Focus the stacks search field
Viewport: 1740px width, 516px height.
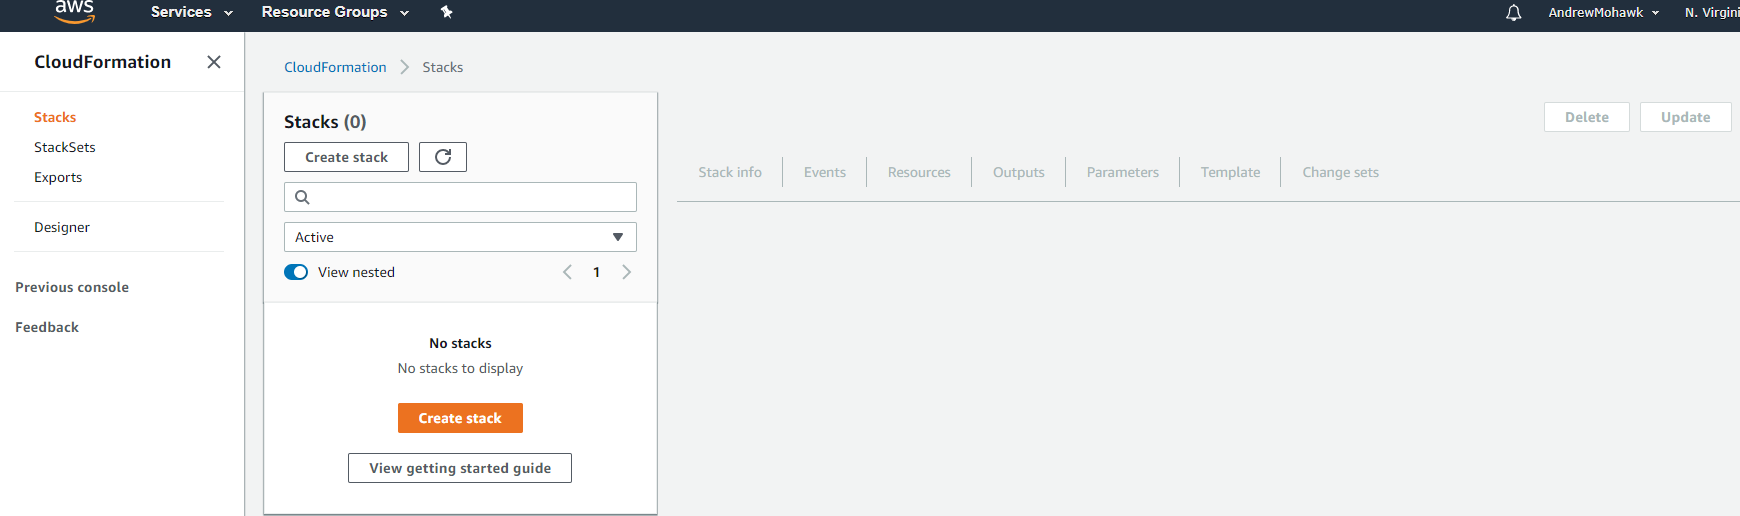(460, 197)
